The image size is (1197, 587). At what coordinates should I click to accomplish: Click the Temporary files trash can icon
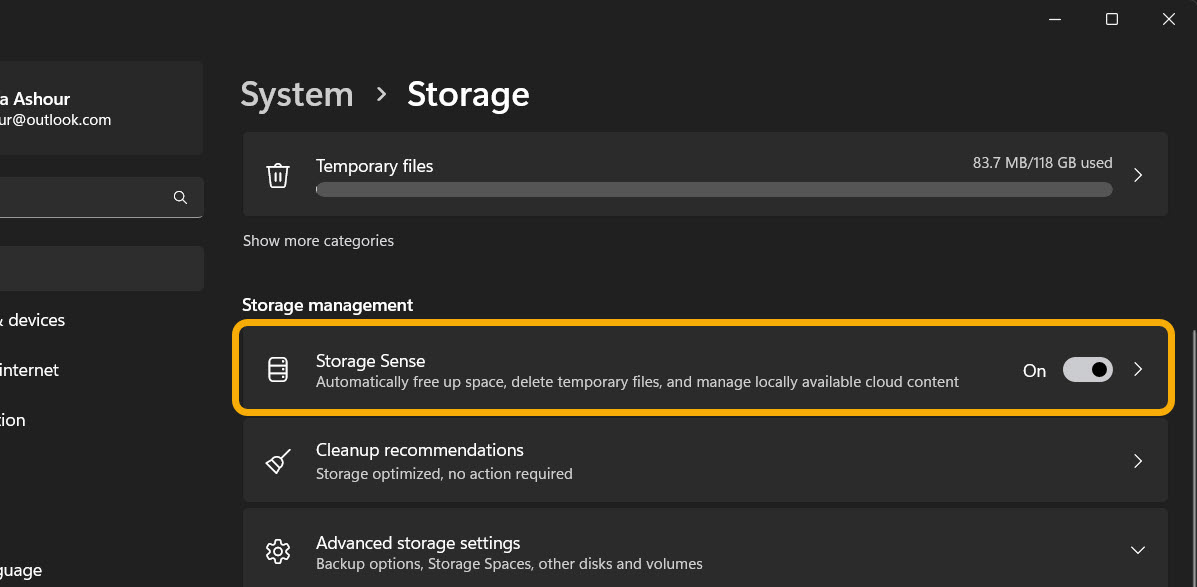pos(278,174)
